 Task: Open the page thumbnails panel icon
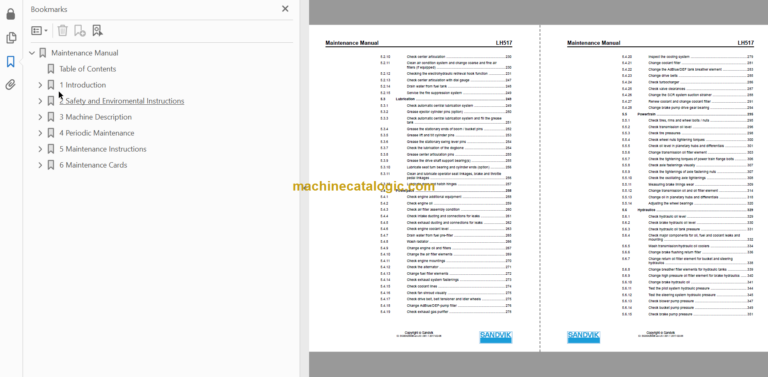point(10,38)
